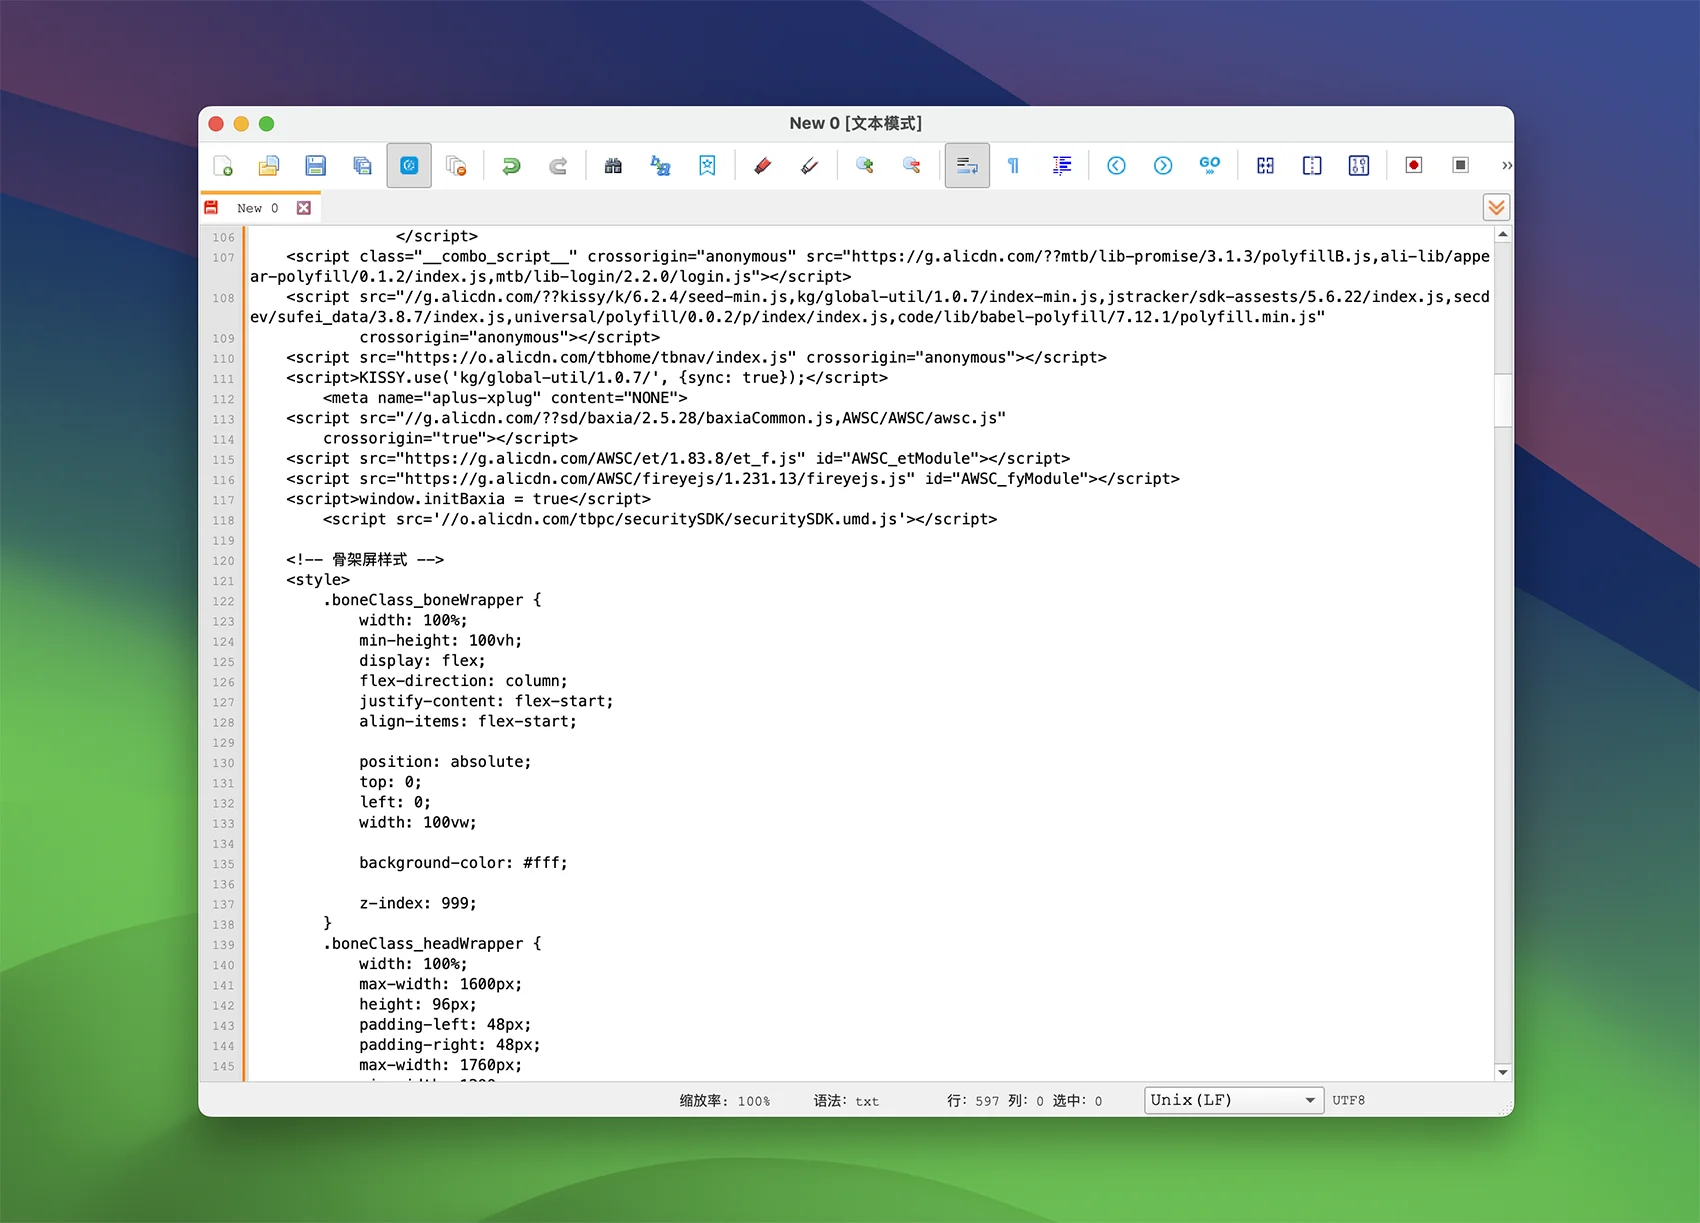Open the split view comparison icon
The image size is (1700, 1223).
pos(1312,166)
